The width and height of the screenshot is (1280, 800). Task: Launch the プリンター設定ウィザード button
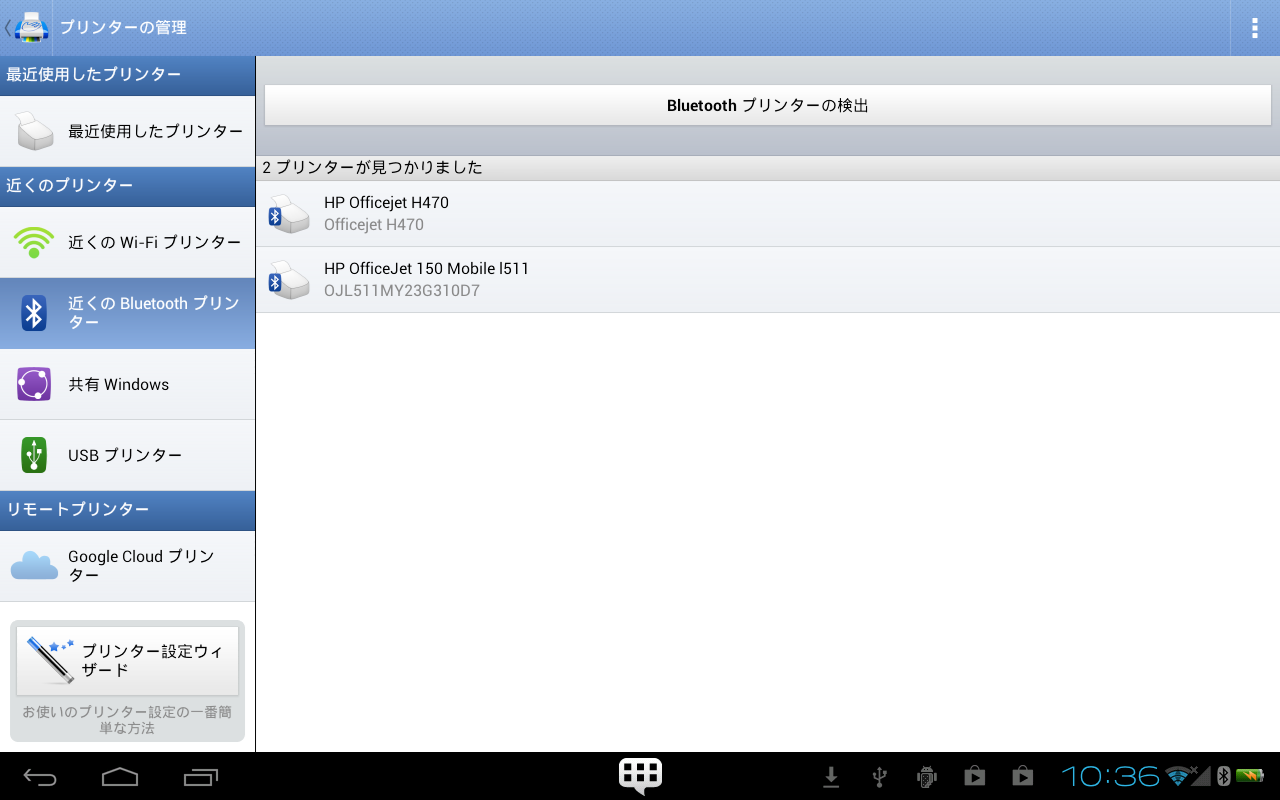(127, 660)
